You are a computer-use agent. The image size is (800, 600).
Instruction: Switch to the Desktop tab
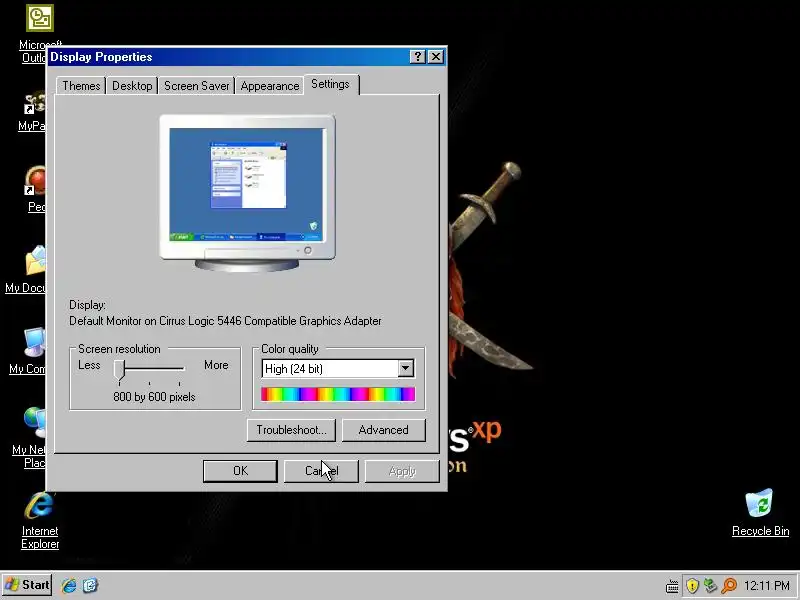click(132, 86)
